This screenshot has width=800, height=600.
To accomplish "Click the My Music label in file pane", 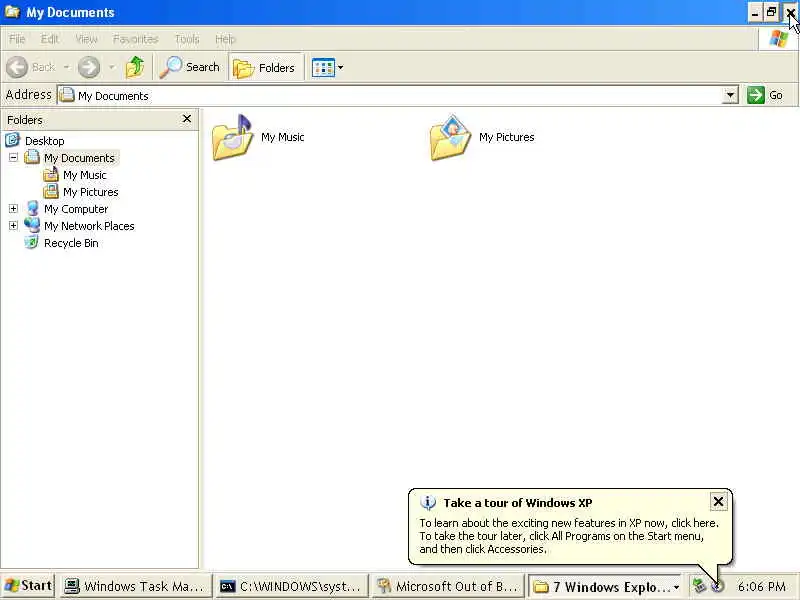I will point(283,137).
